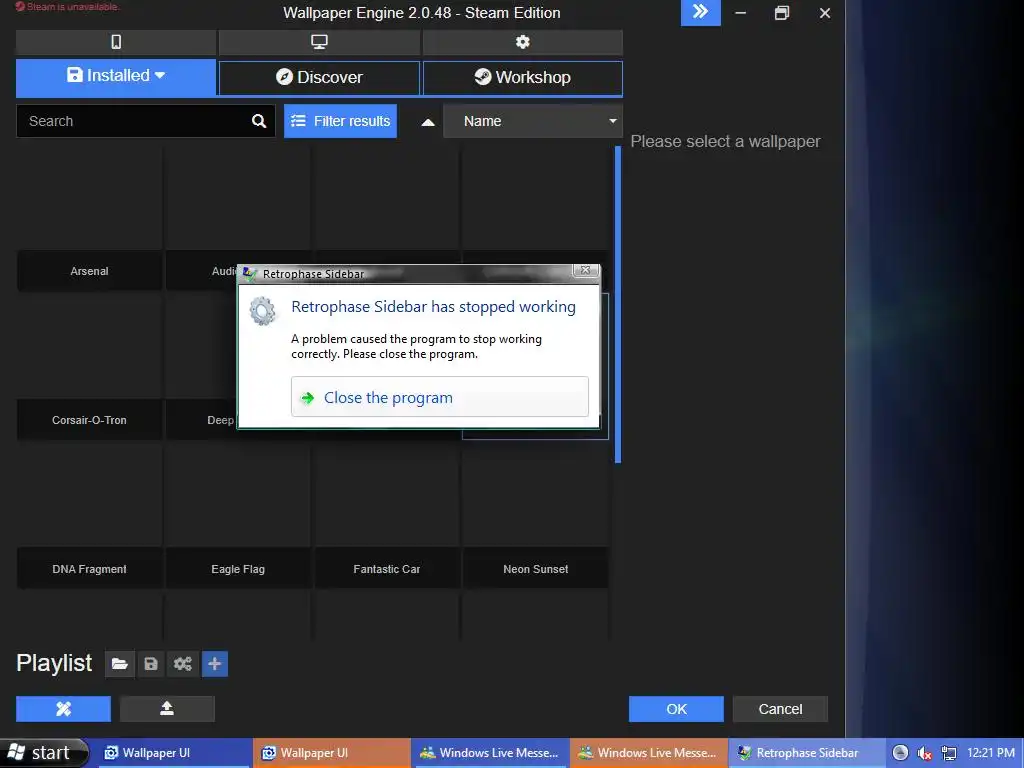The width and height of the screenshot is (1024, 768).
Task: Click the upload wallpaper button
Action: tap(167, 709)
